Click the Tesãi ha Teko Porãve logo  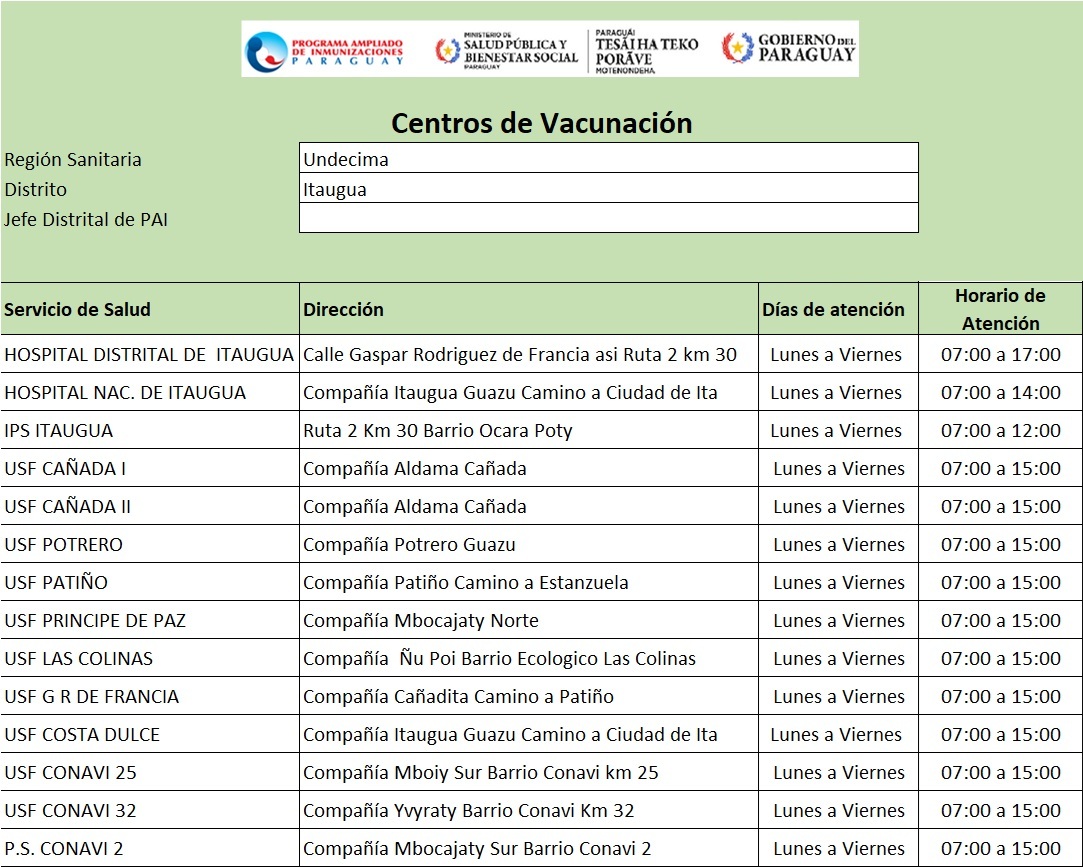point(646,50)
